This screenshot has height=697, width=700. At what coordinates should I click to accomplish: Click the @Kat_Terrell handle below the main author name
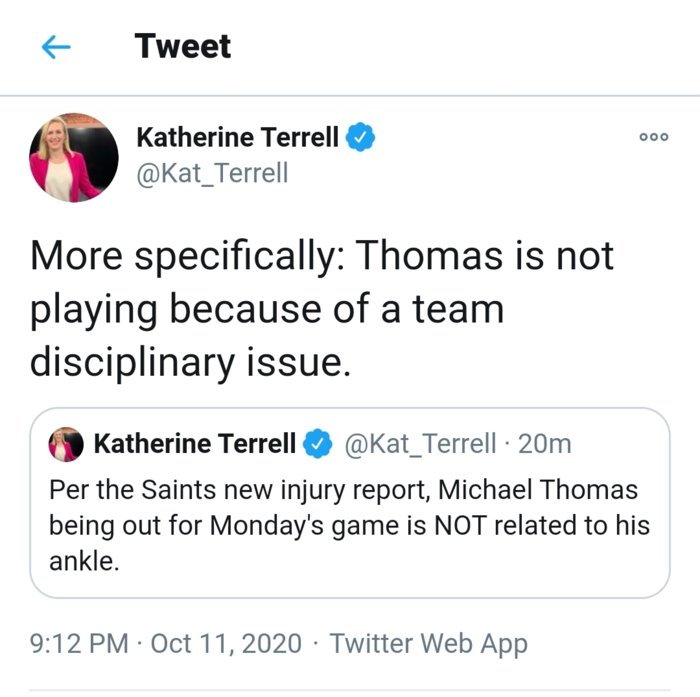click(x=211, y=173)
